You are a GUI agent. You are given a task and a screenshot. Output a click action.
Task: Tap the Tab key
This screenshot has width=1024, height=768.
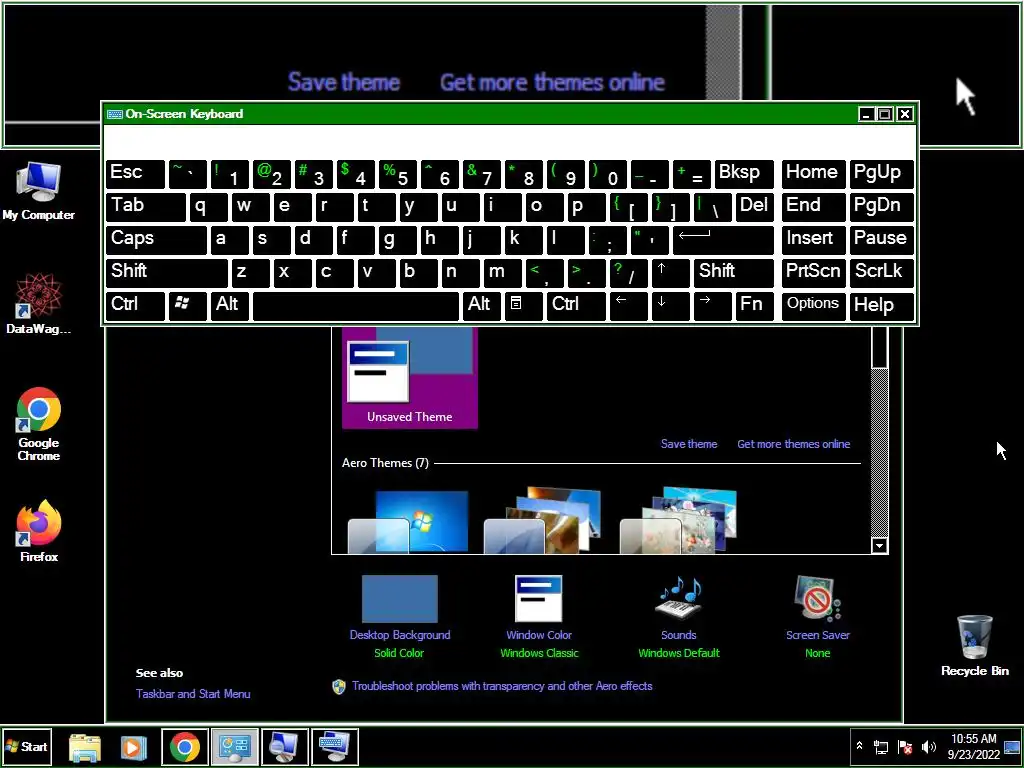tap(146, 206)
